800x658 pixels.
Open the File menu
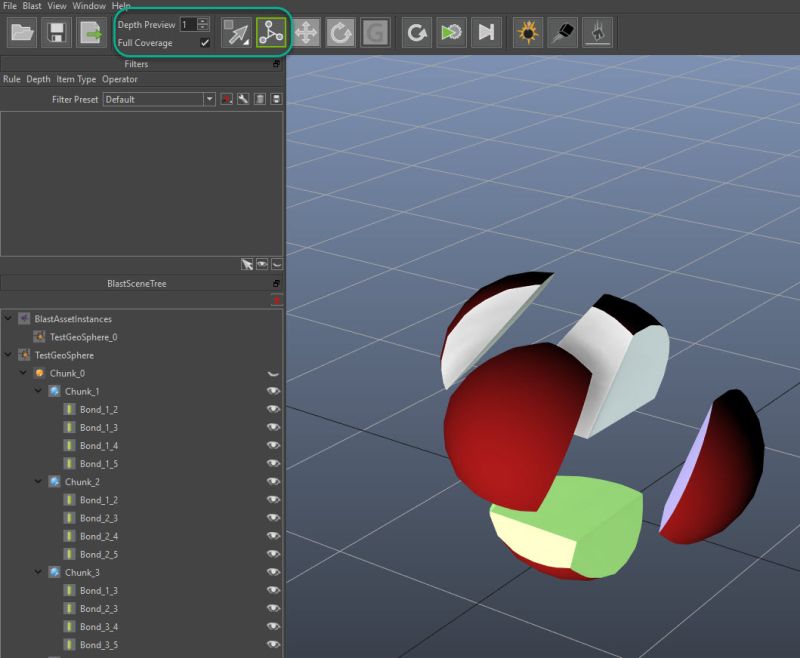click(x=10, y=6)
